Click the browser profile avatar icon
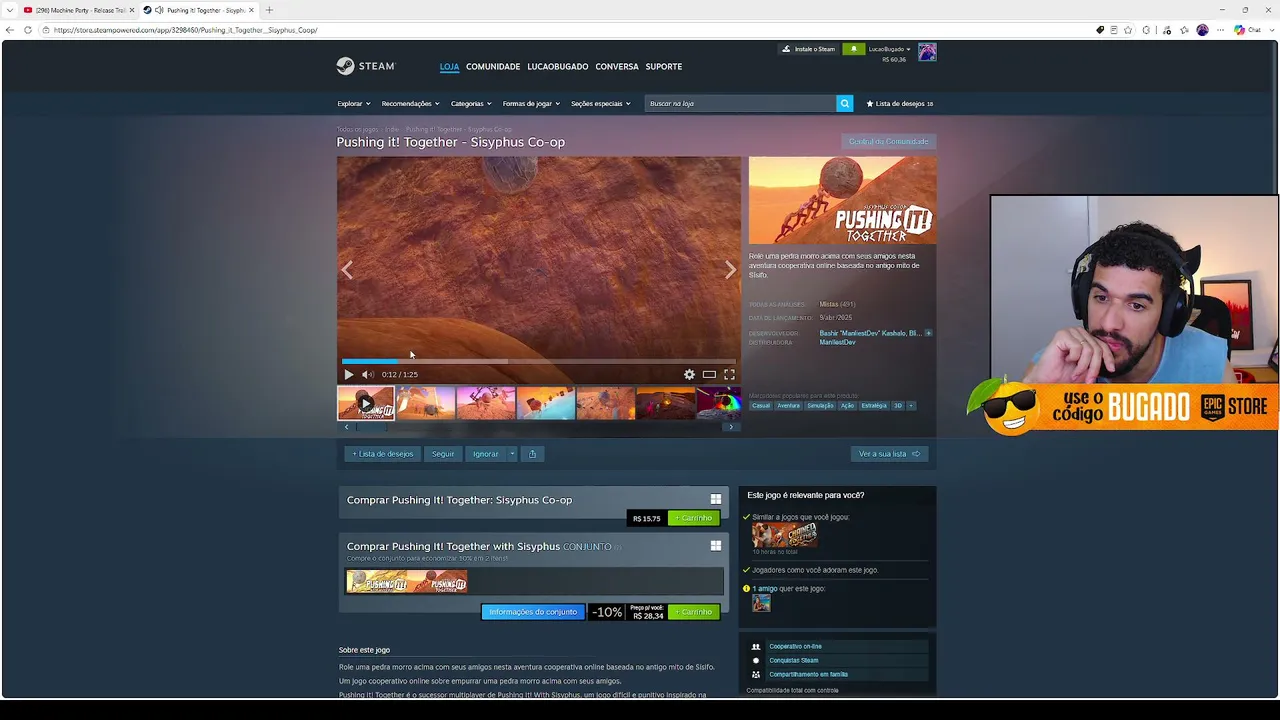1280x720 pixels. pos(1202,30)
